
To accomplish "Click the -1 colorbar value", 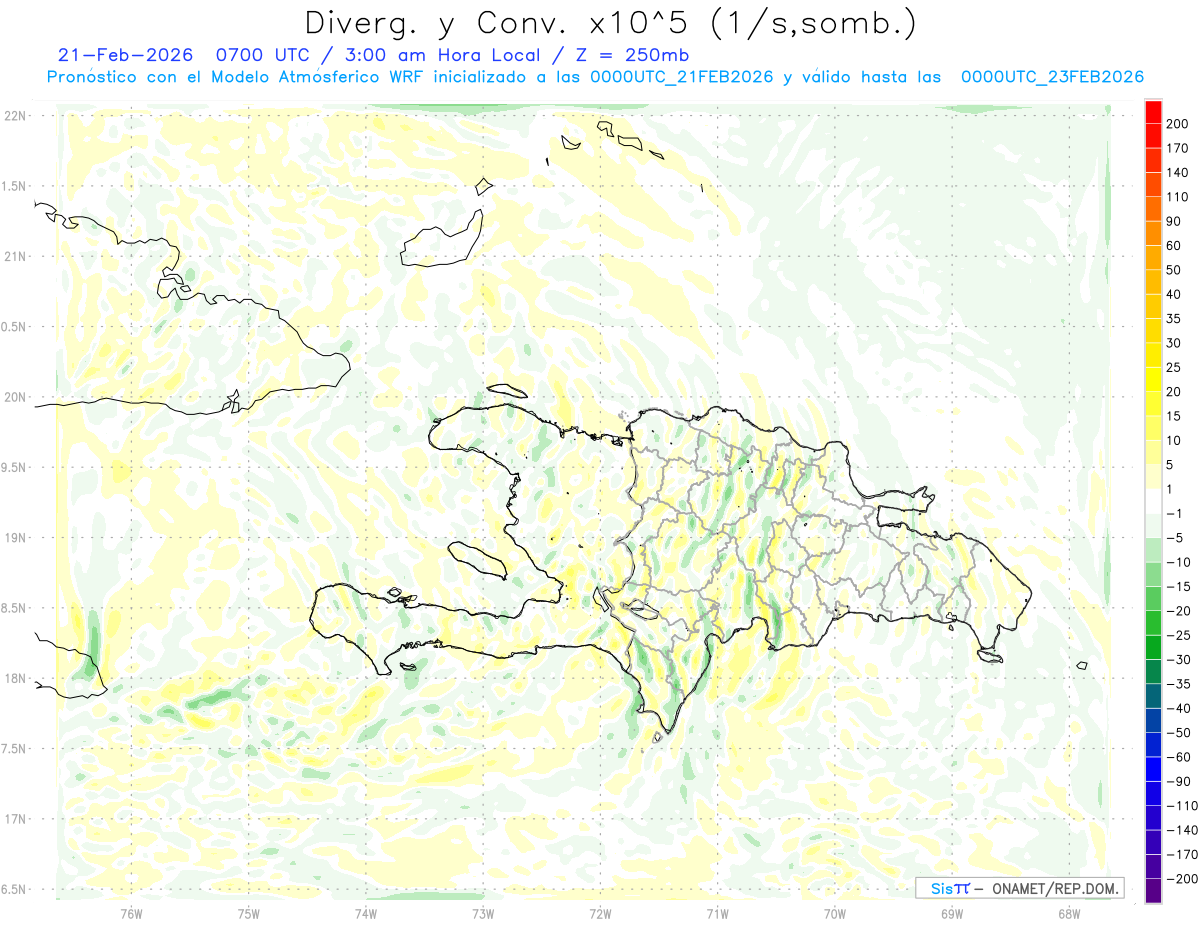I will 1174,514.
